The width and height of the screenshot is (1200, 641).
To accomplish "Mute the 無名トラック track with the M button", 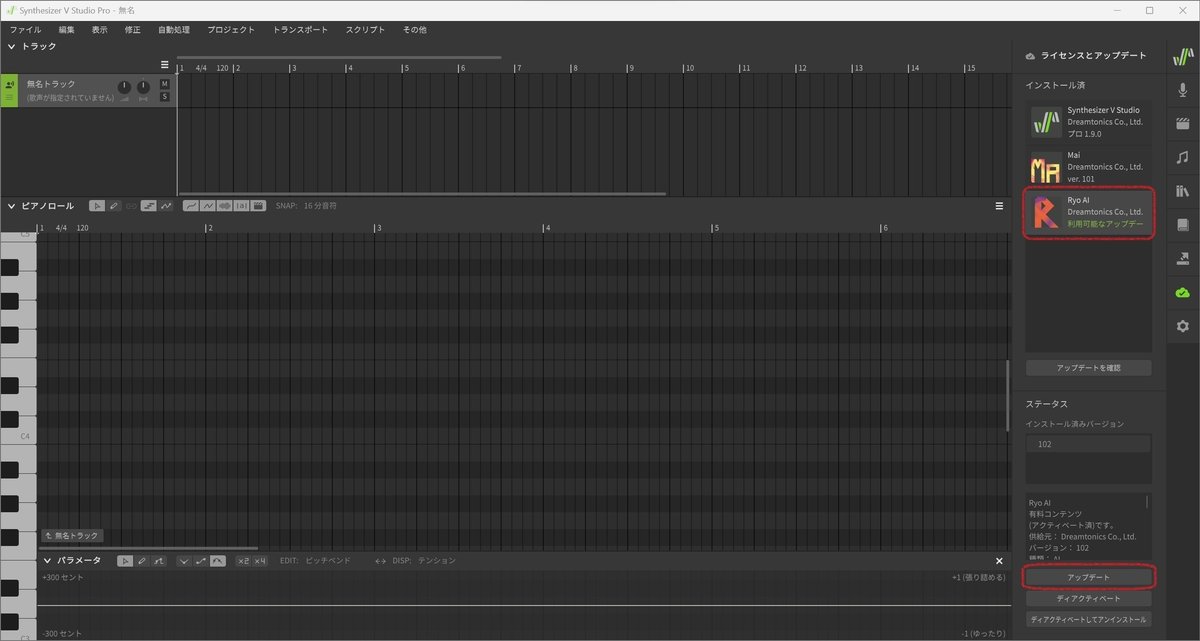I will click(164, 84).
